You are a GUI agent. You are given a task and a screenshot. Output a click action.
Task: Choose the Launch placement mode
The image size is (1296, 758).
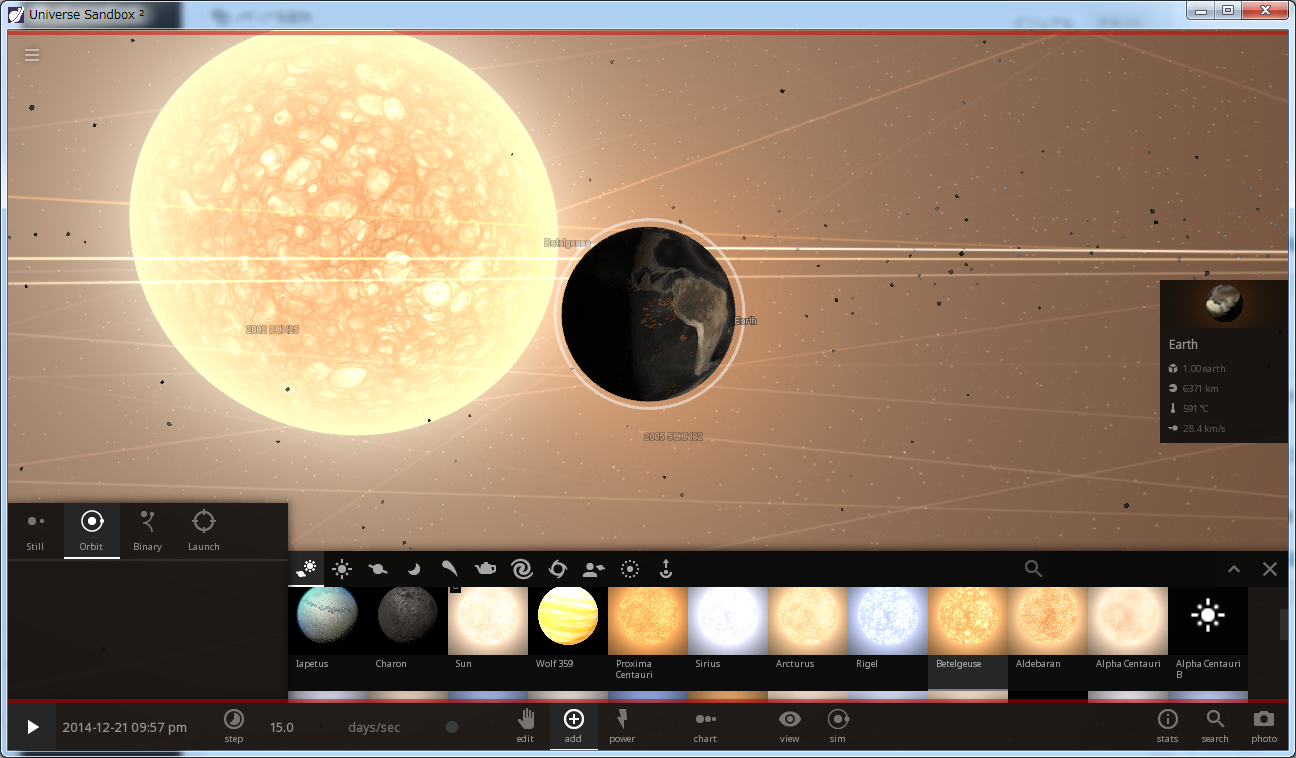click(x=203, y=530)
